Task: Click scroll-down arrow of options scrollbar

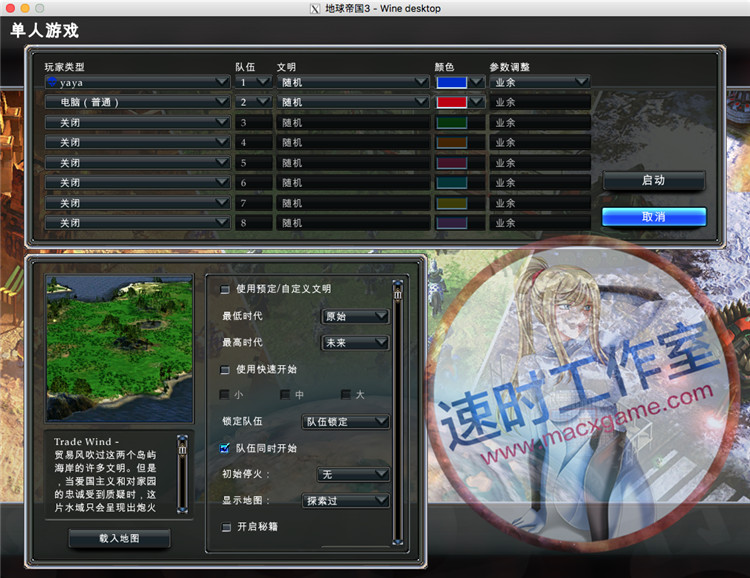Action: click(397, 541)
